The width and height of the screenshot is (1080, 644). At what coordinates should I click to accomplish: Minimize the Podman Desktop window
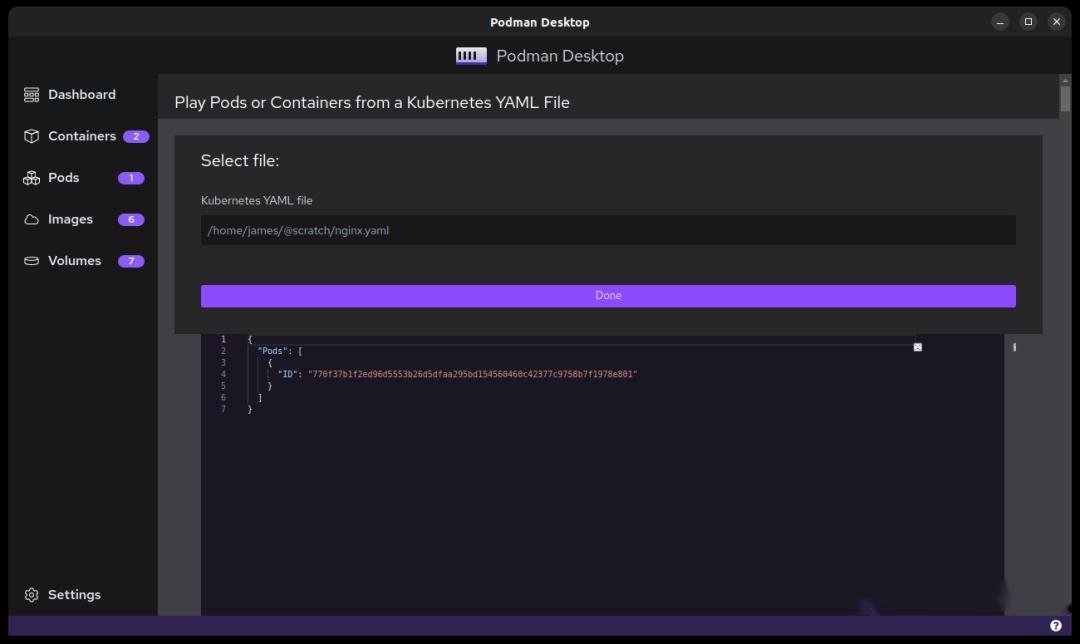(x=999, y=21)
